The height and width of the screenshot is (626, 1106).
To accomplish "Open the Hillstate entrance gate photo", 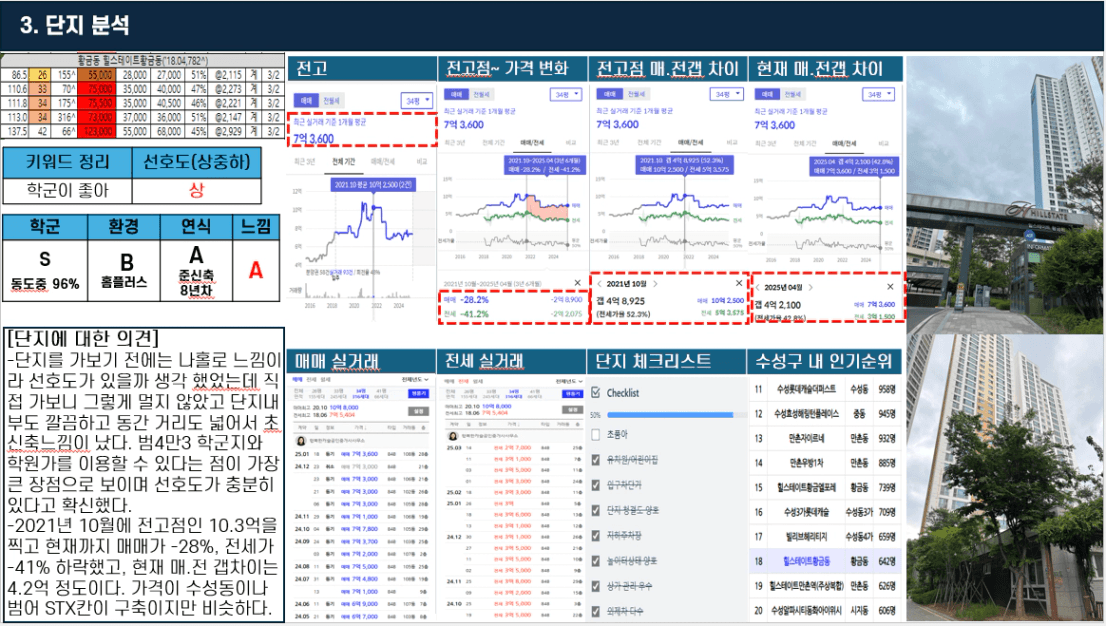I will 1004,194.
